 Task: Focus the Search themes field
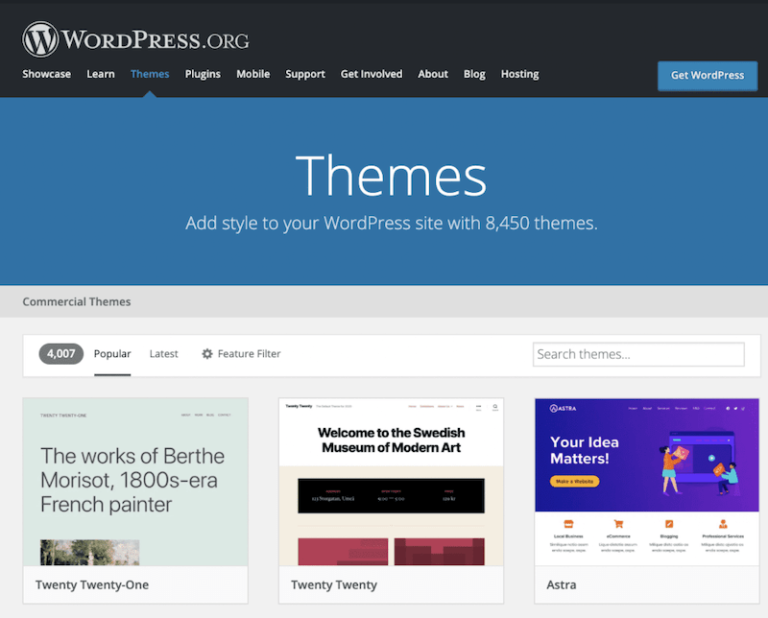(x=638, y=354)
